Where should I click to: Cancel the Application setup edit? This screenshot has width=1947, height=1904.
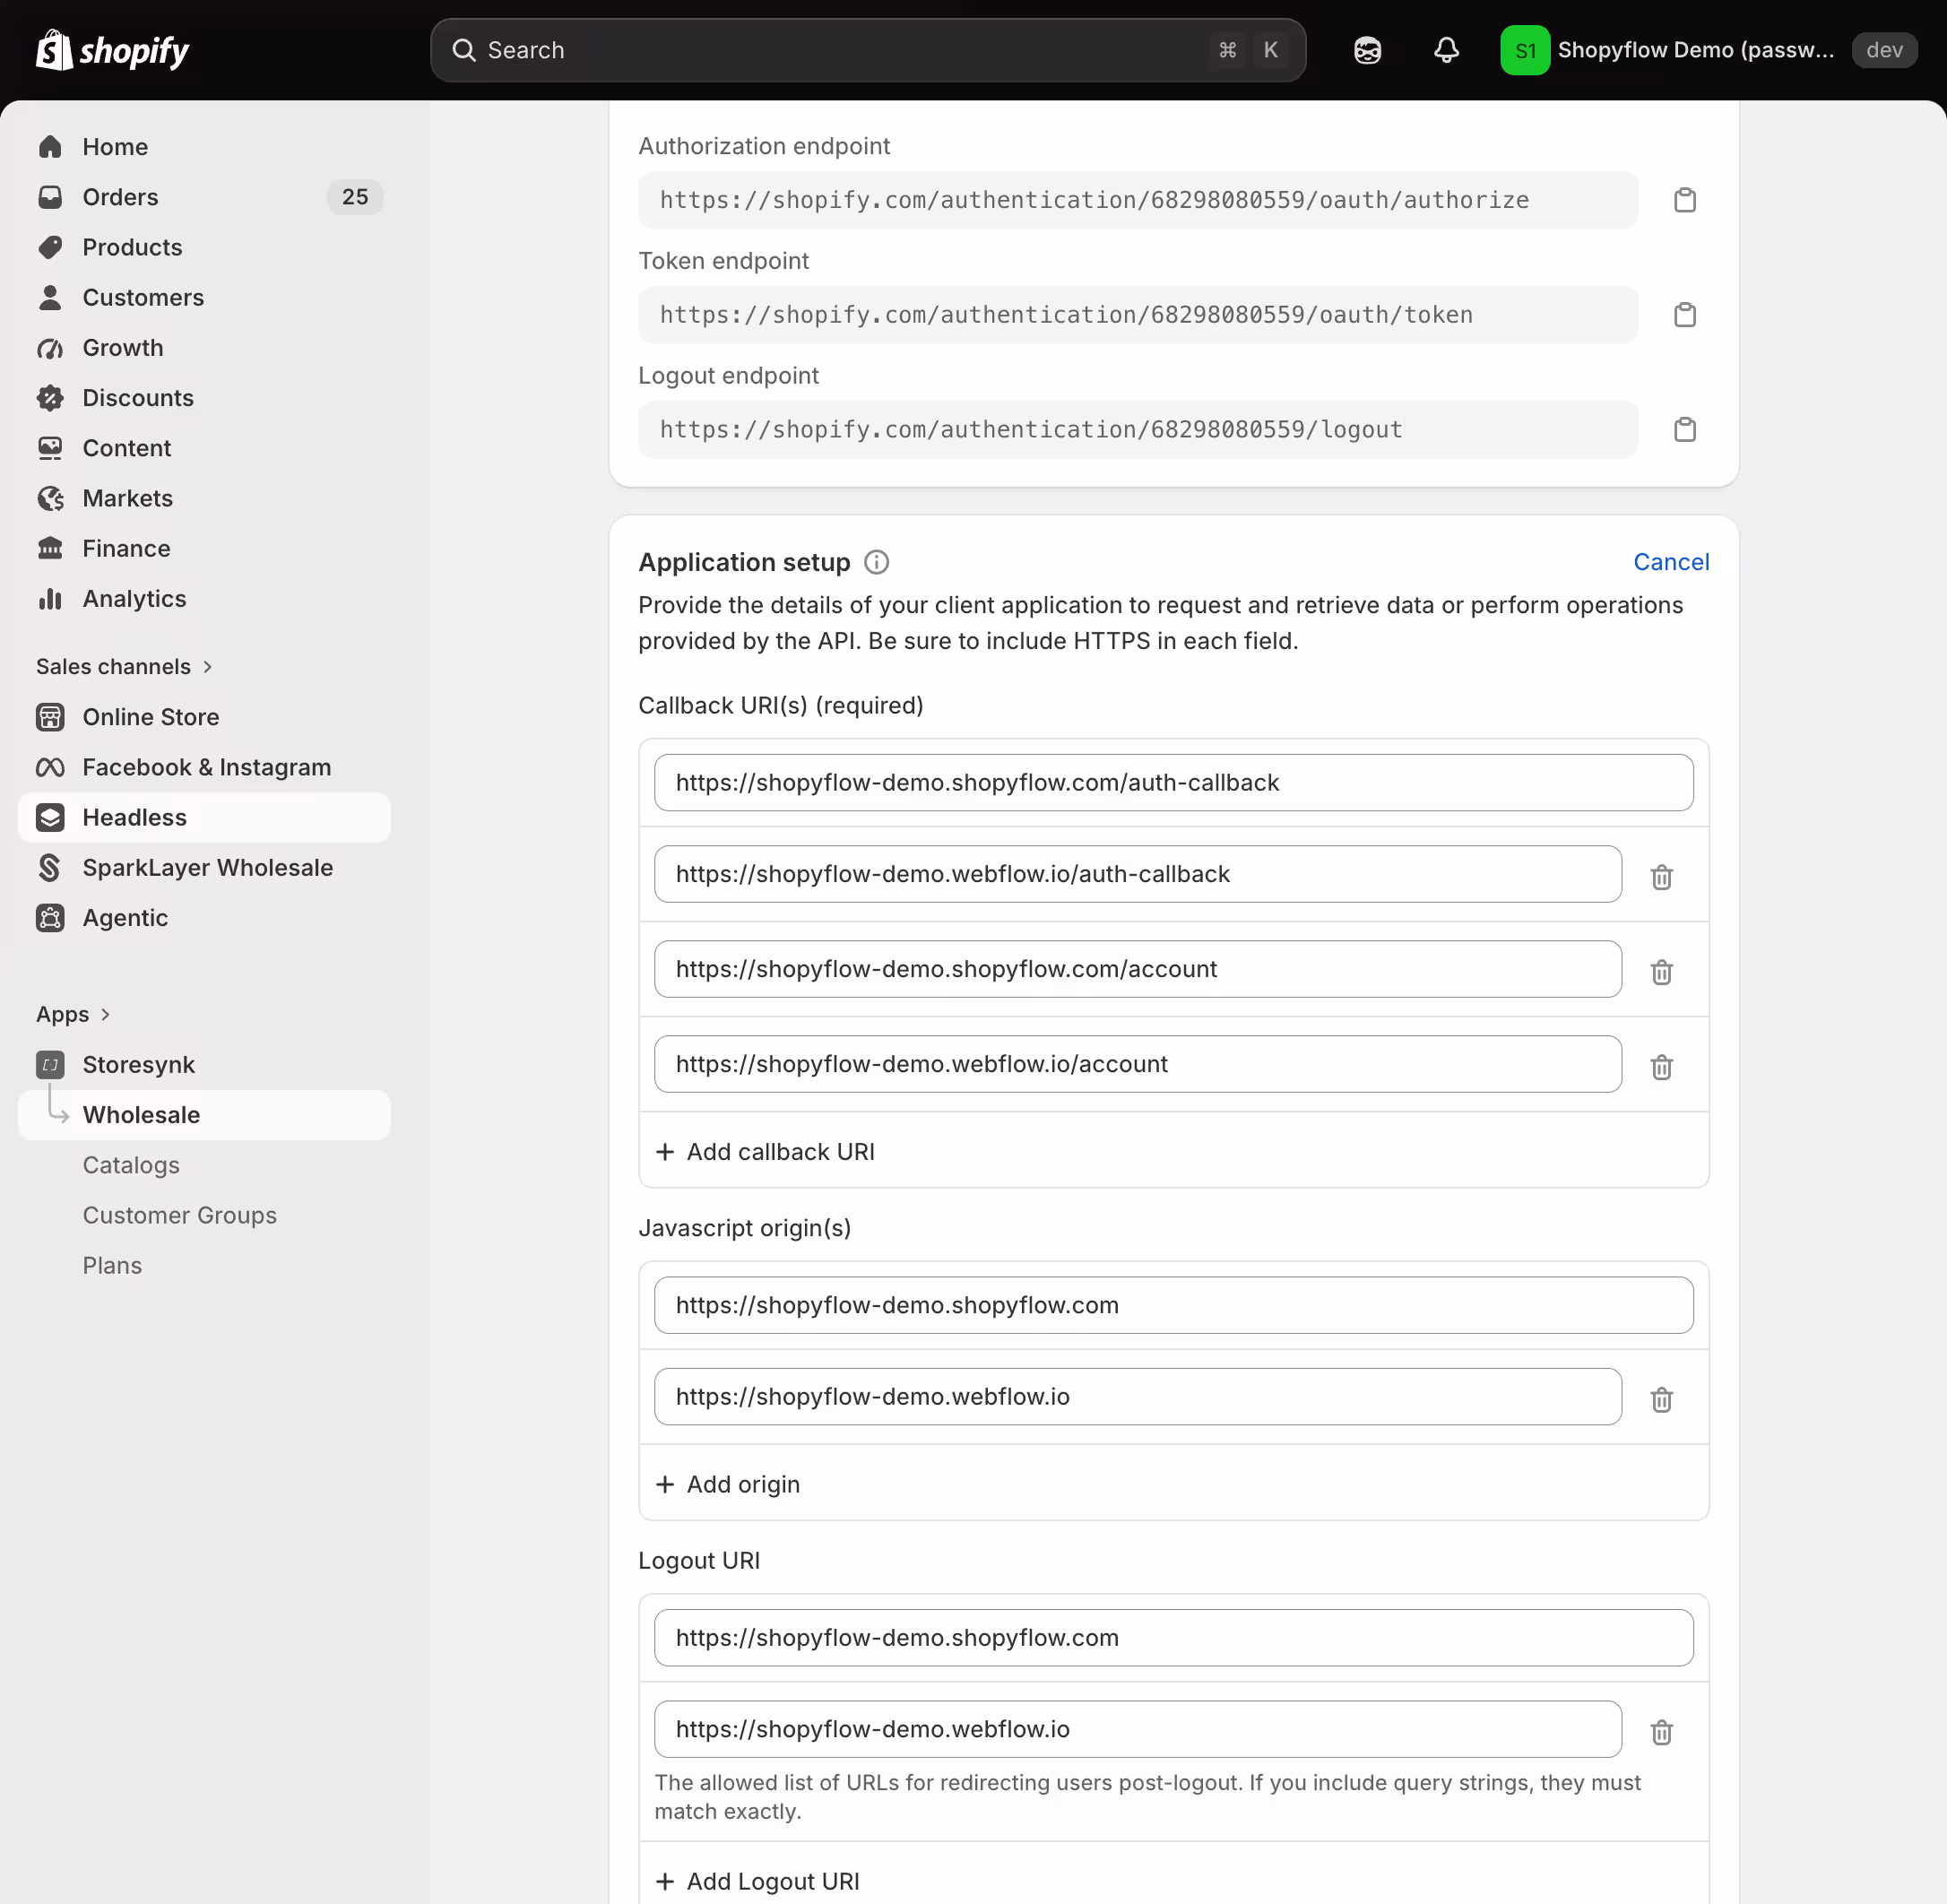(1671, 562)
